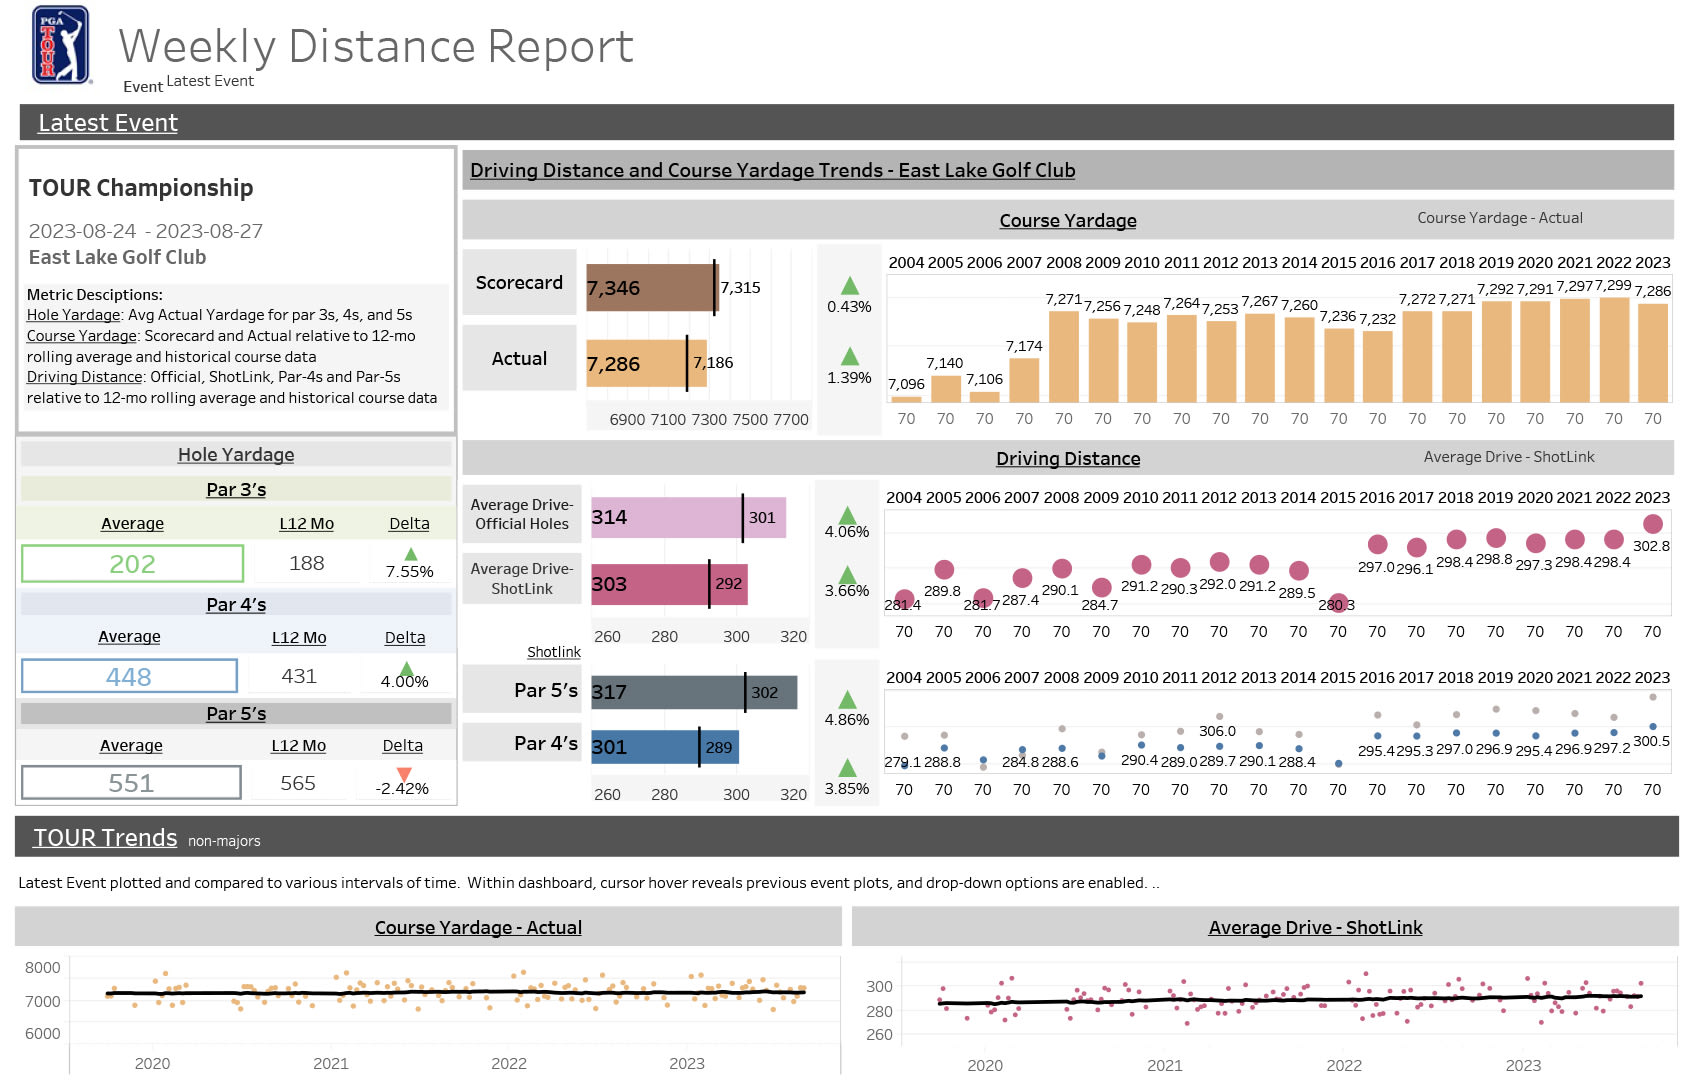
Task: Click the underlined Shotlink label
Action: click(554, 651)
